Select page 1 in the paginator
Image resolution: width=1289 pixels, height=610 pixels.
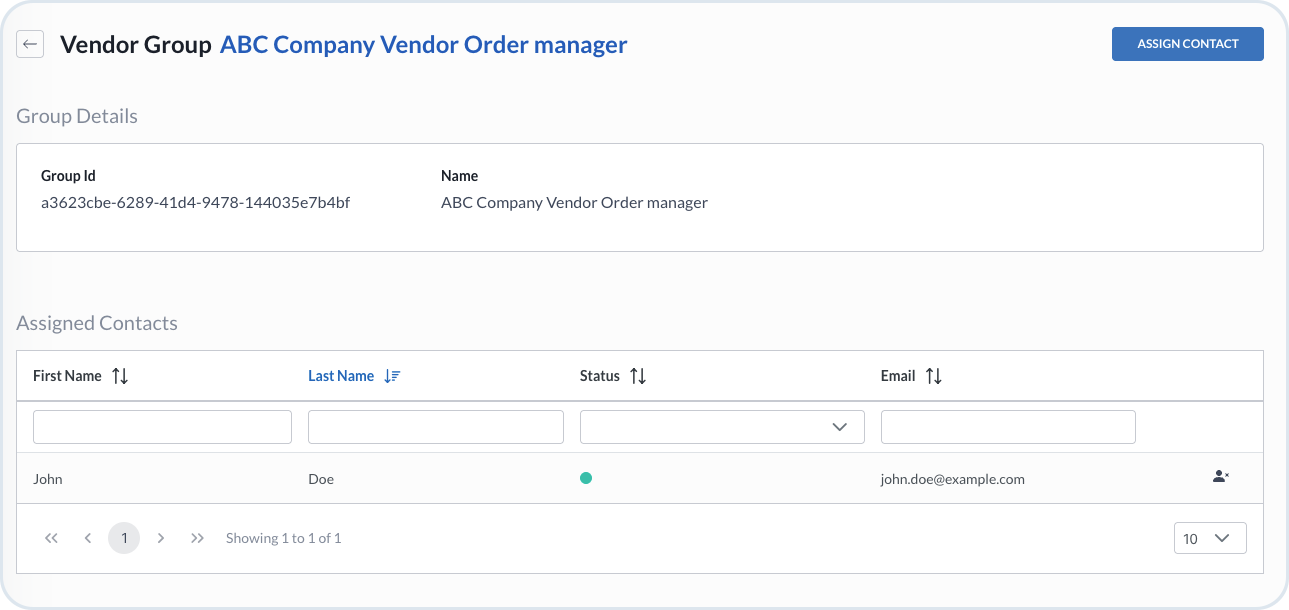[x=124, y=538]
